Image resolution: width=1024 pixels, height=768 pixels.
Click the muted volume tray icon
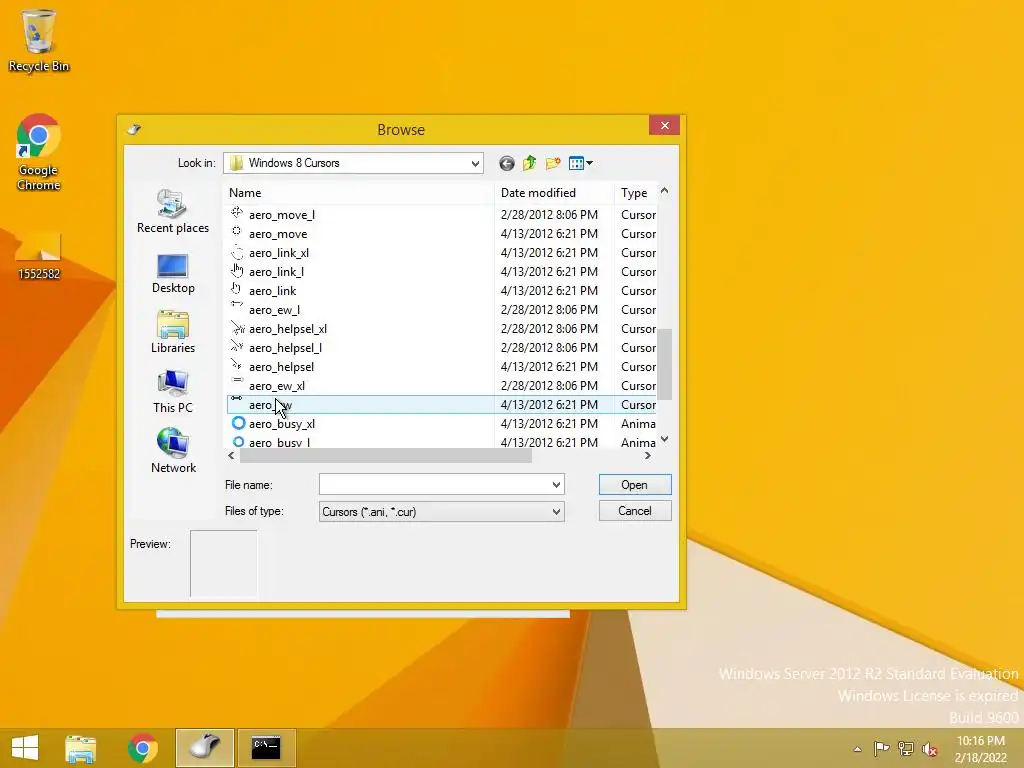click(x=930, y=749)
